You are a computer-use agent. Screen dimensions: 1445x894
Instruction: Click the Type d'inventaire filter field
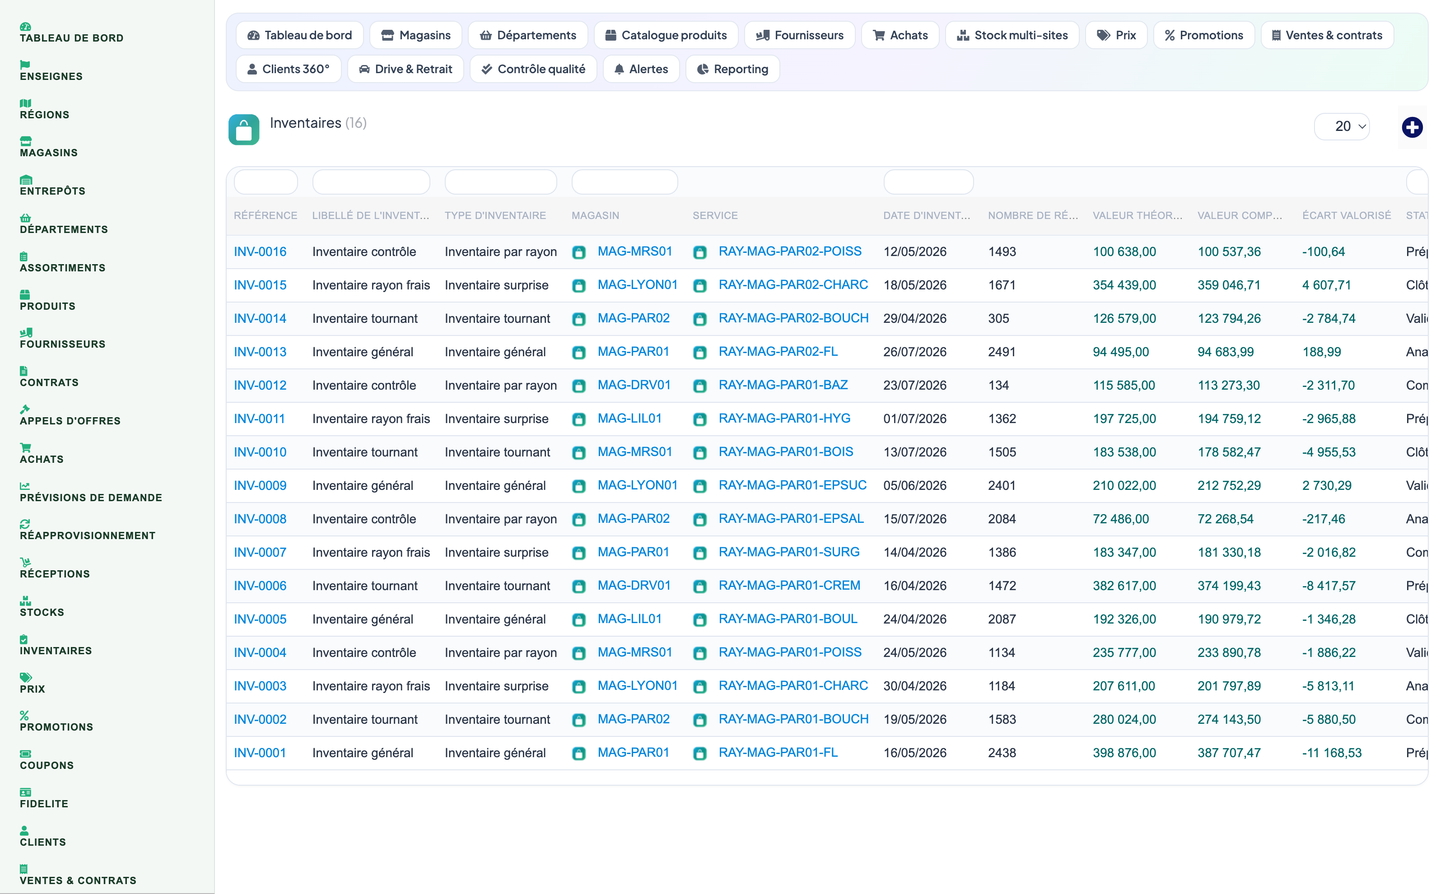[501, 182]
